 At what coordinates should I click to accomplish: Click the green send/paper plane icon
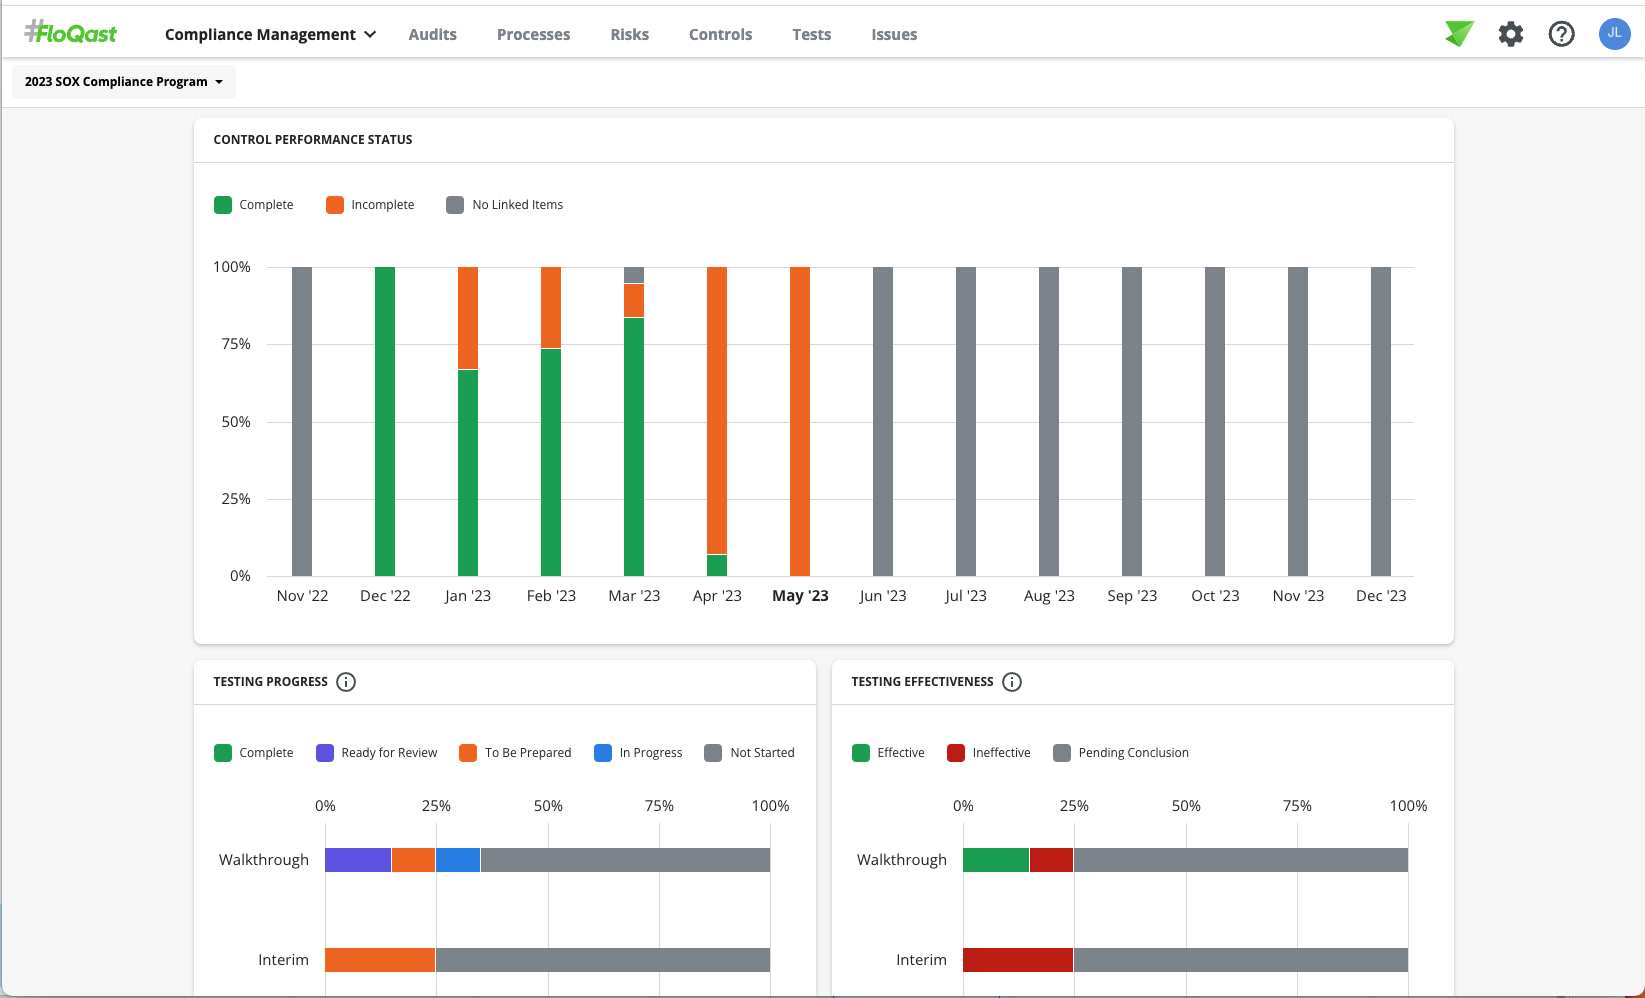pos(1459,33)
